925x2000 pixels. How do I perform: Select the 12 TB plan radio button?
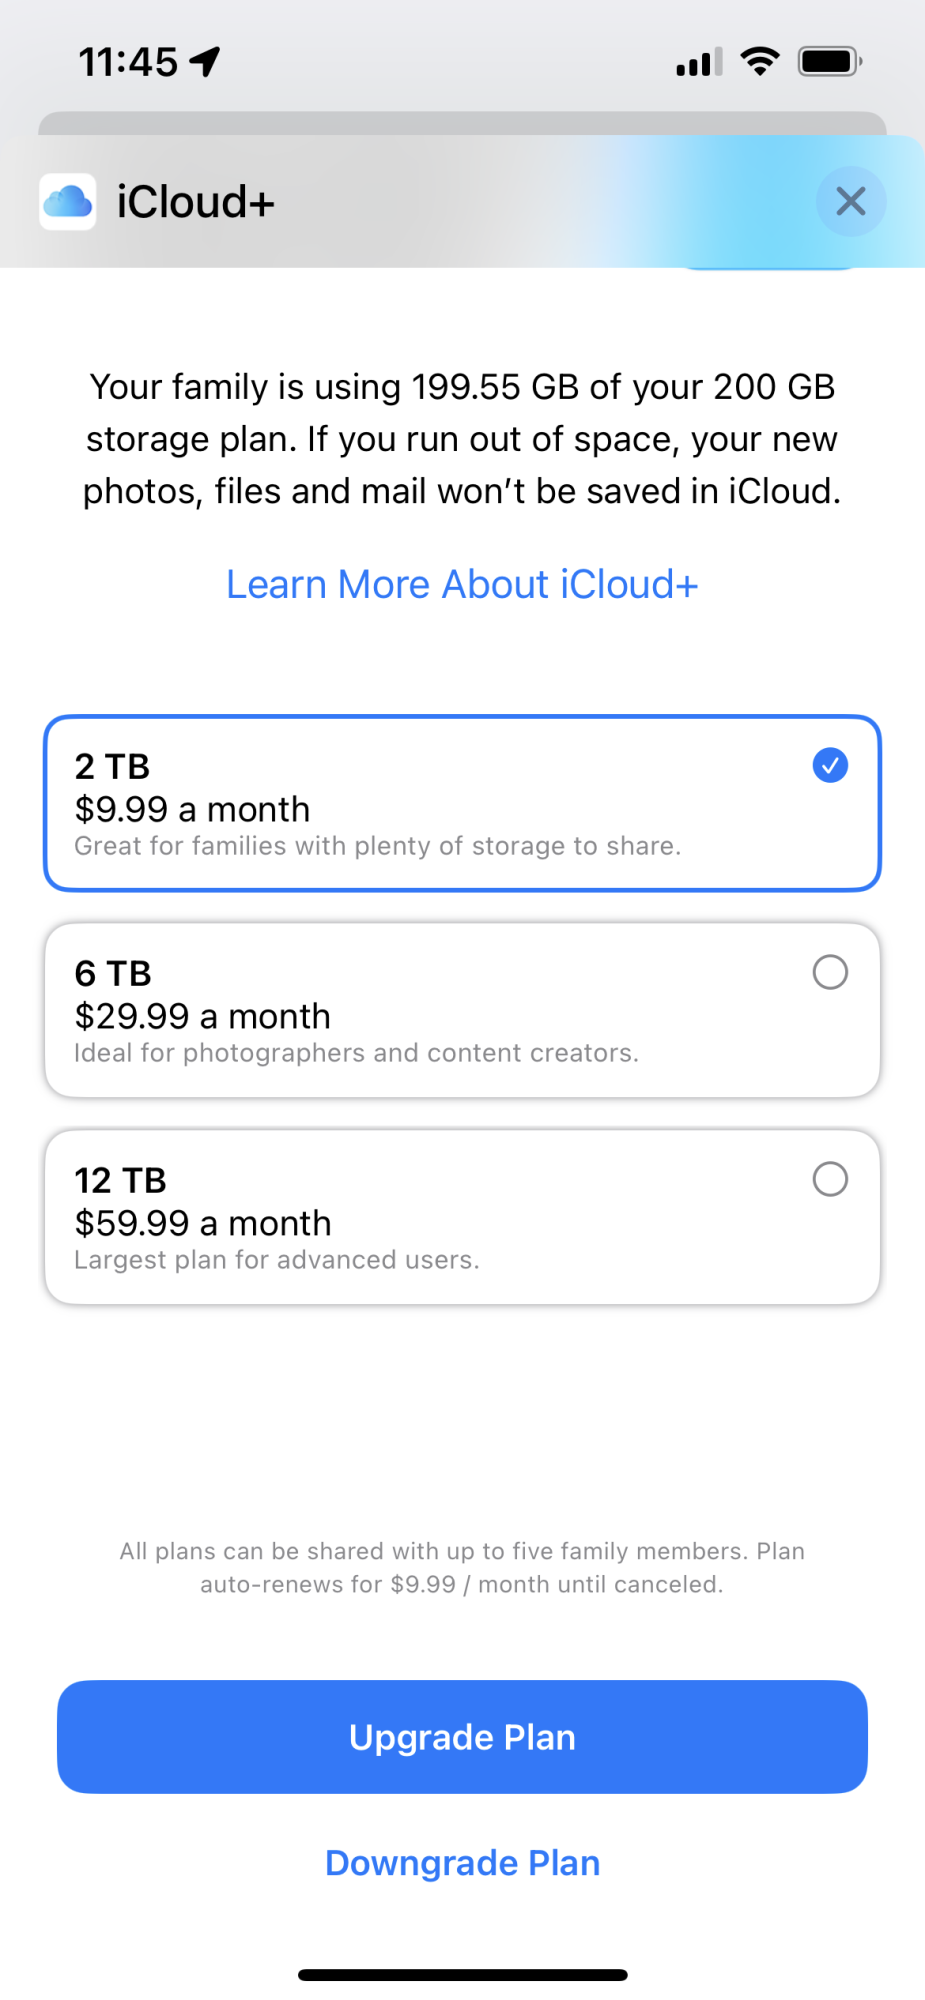[830, 1179]
